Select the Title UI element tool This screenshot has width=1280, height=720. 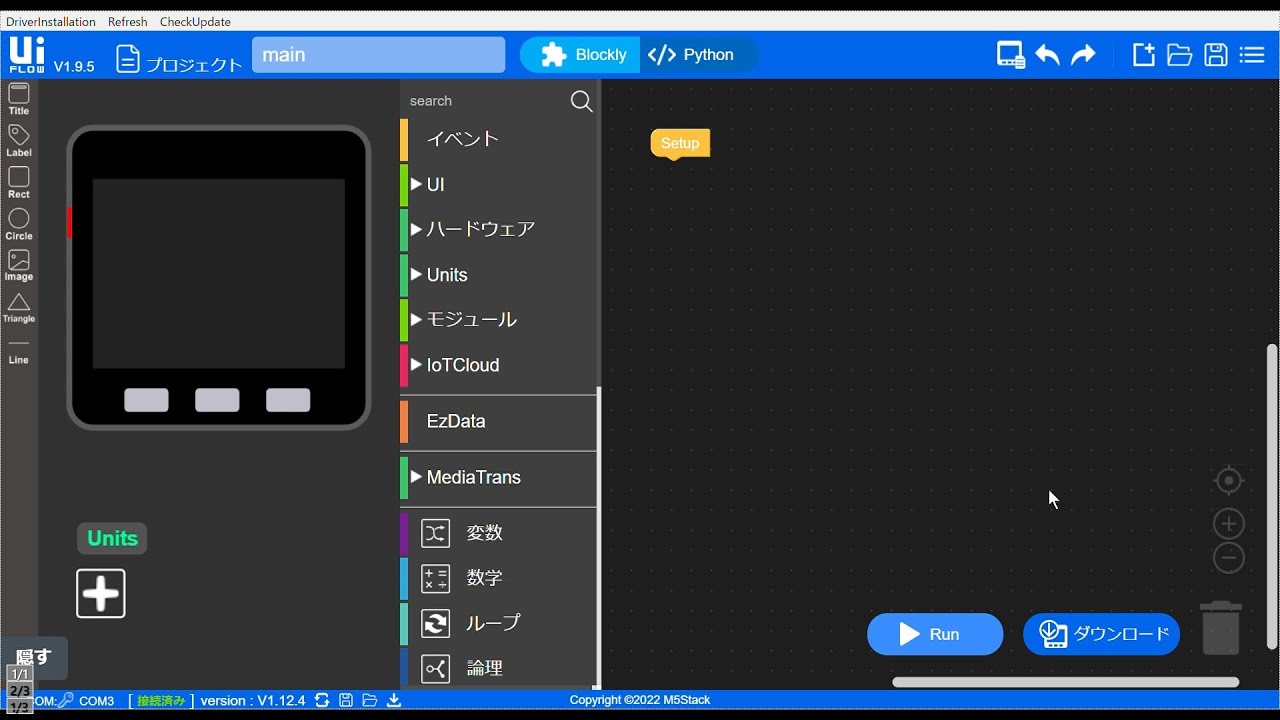coord(19,99)
